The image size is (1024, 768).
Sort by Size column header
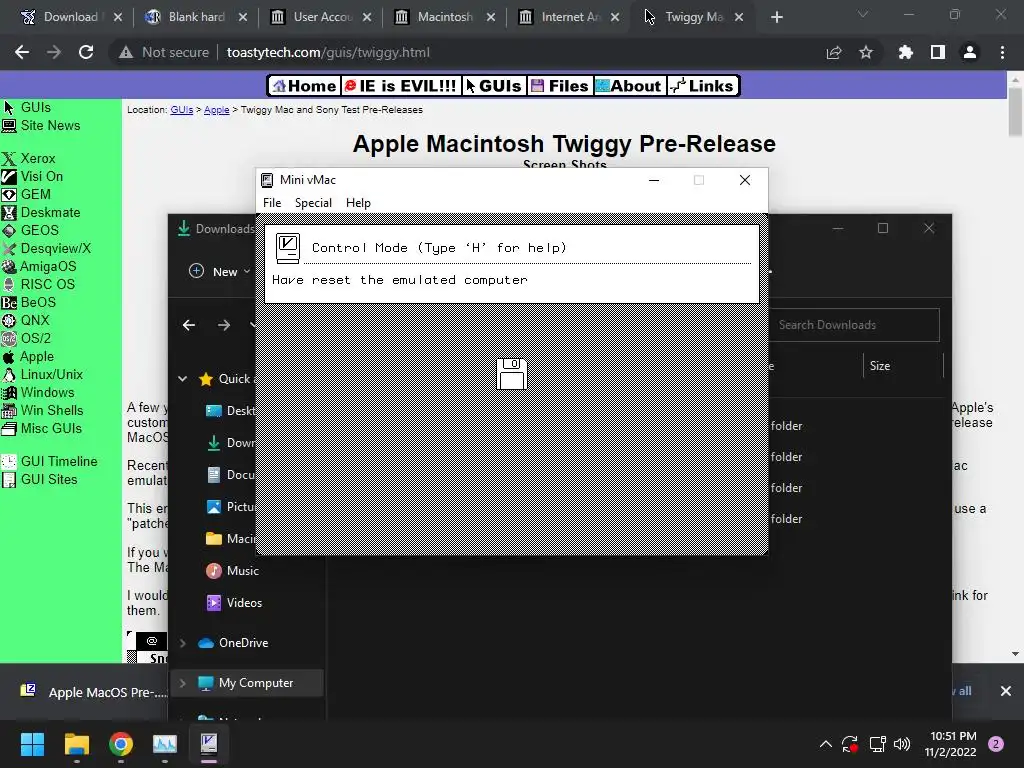pos(879,366)
